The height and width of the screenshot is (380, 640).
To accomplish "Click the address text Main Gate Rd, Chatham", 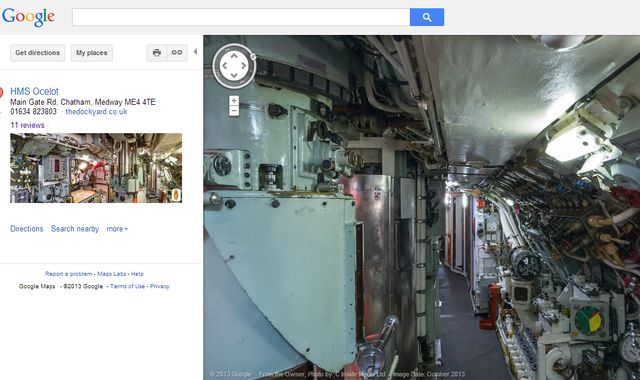I will click(50, 102).
